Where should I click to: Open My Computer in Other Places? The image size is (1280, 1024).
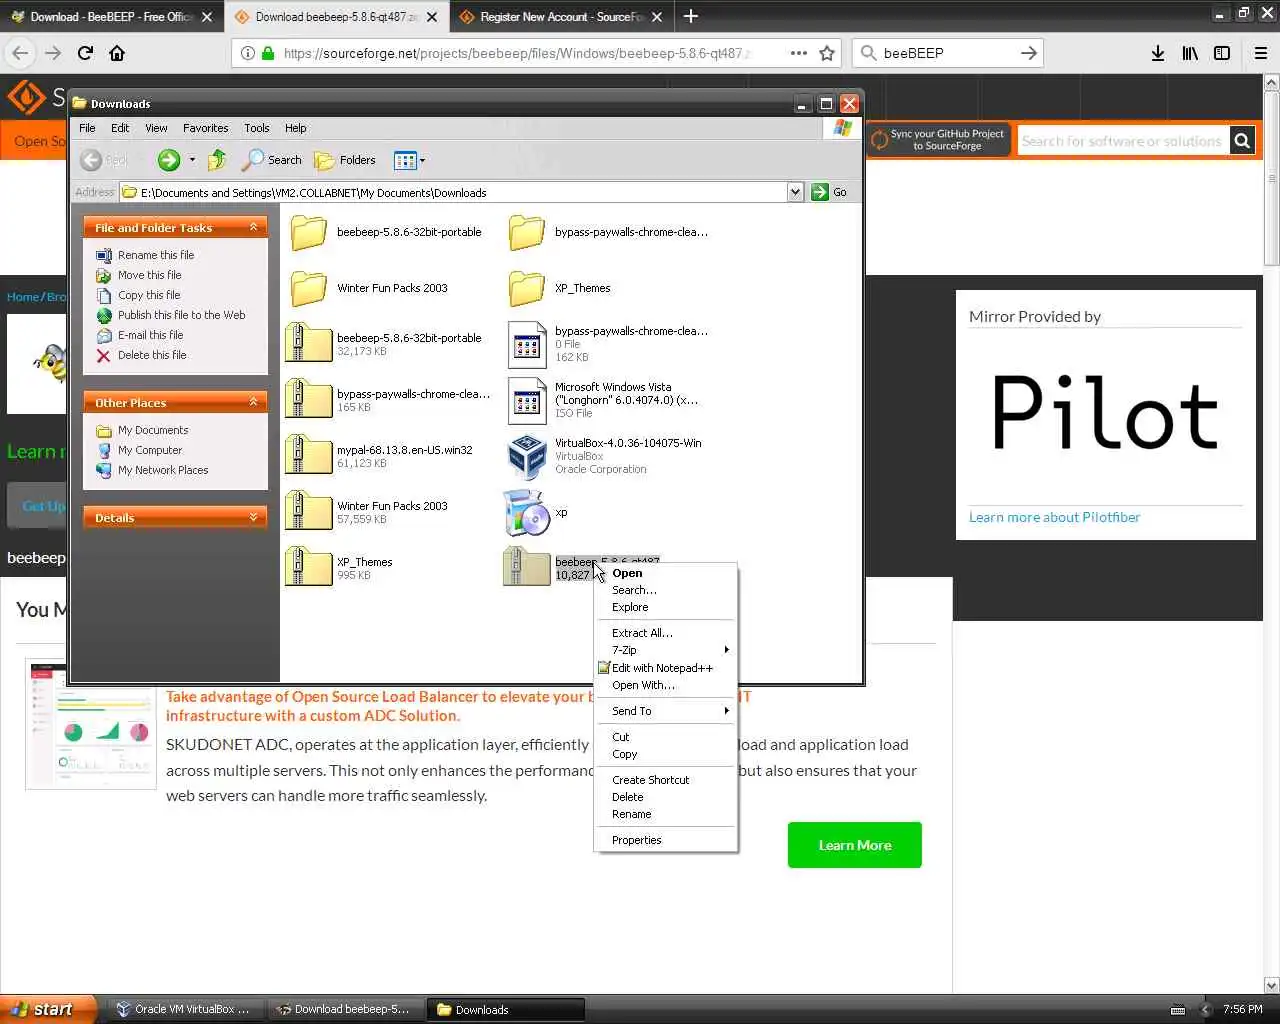(150, 450)
